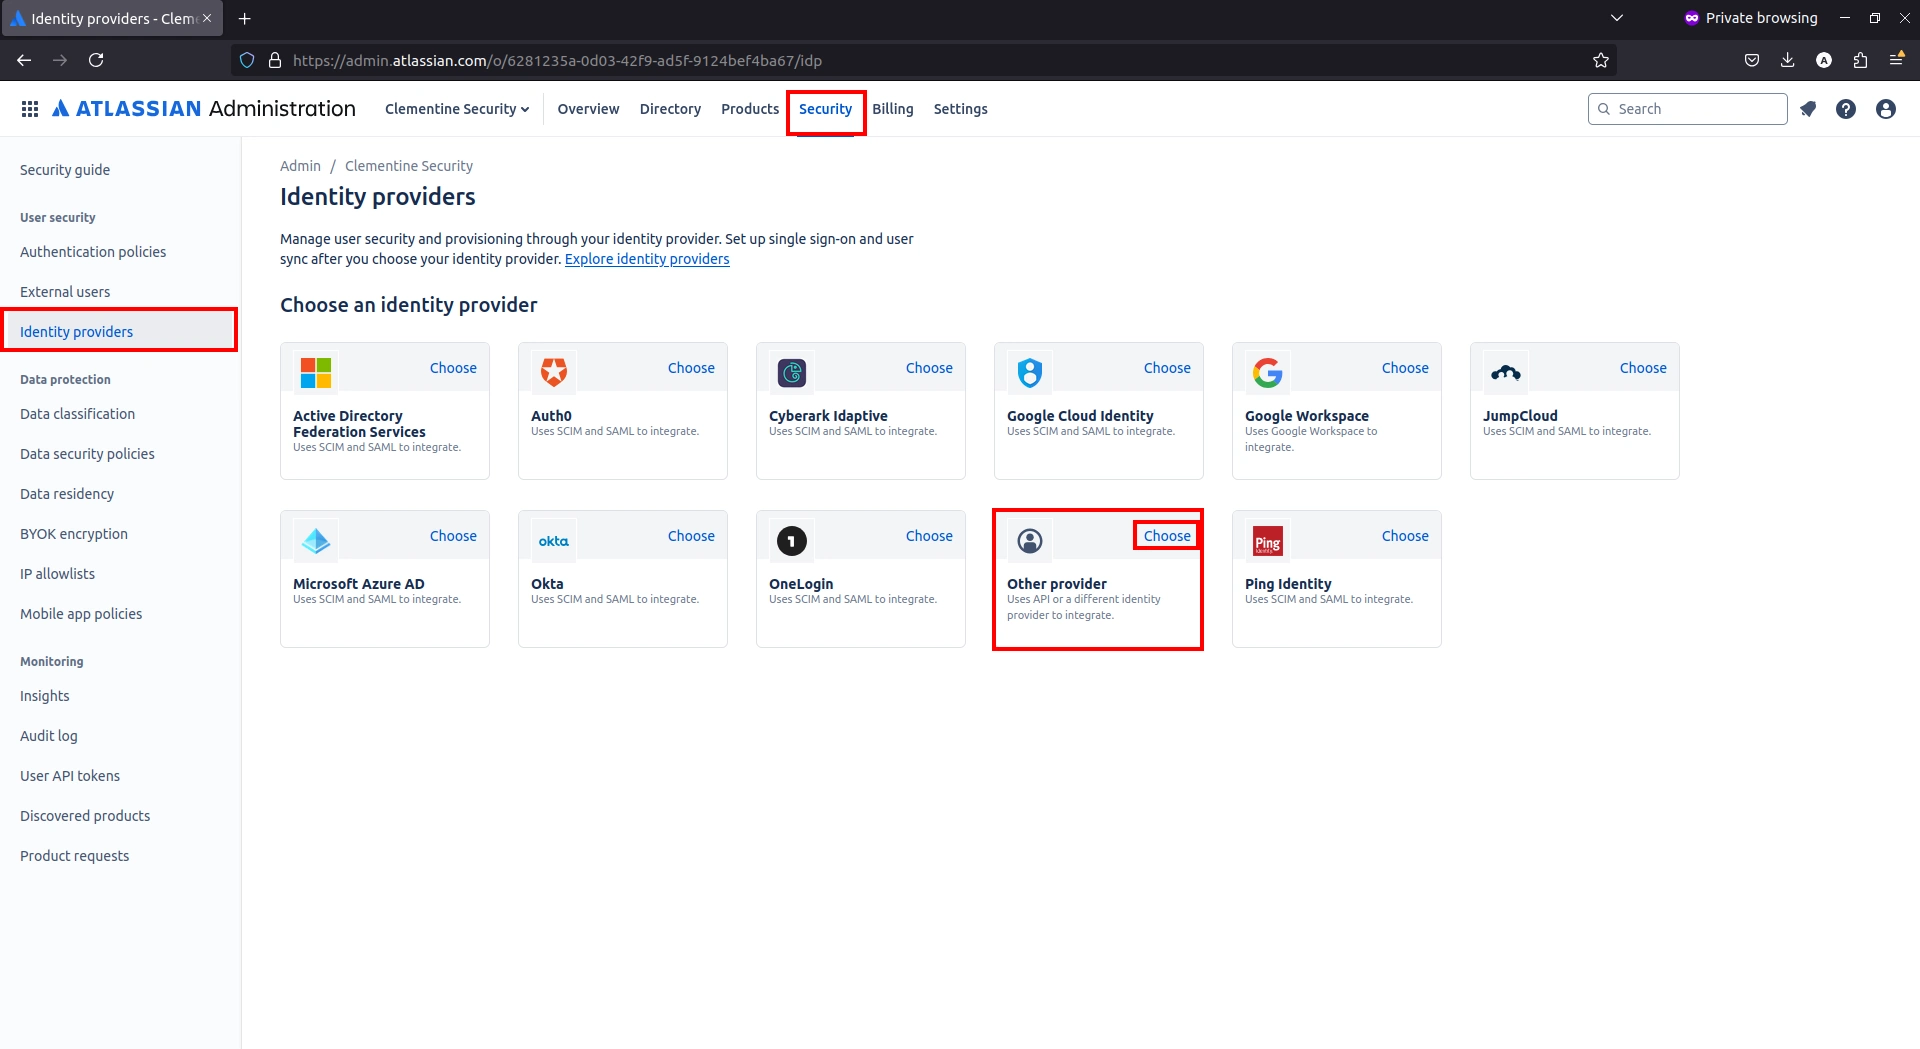Select the Auth0 logo icon

tap(553, 372)
